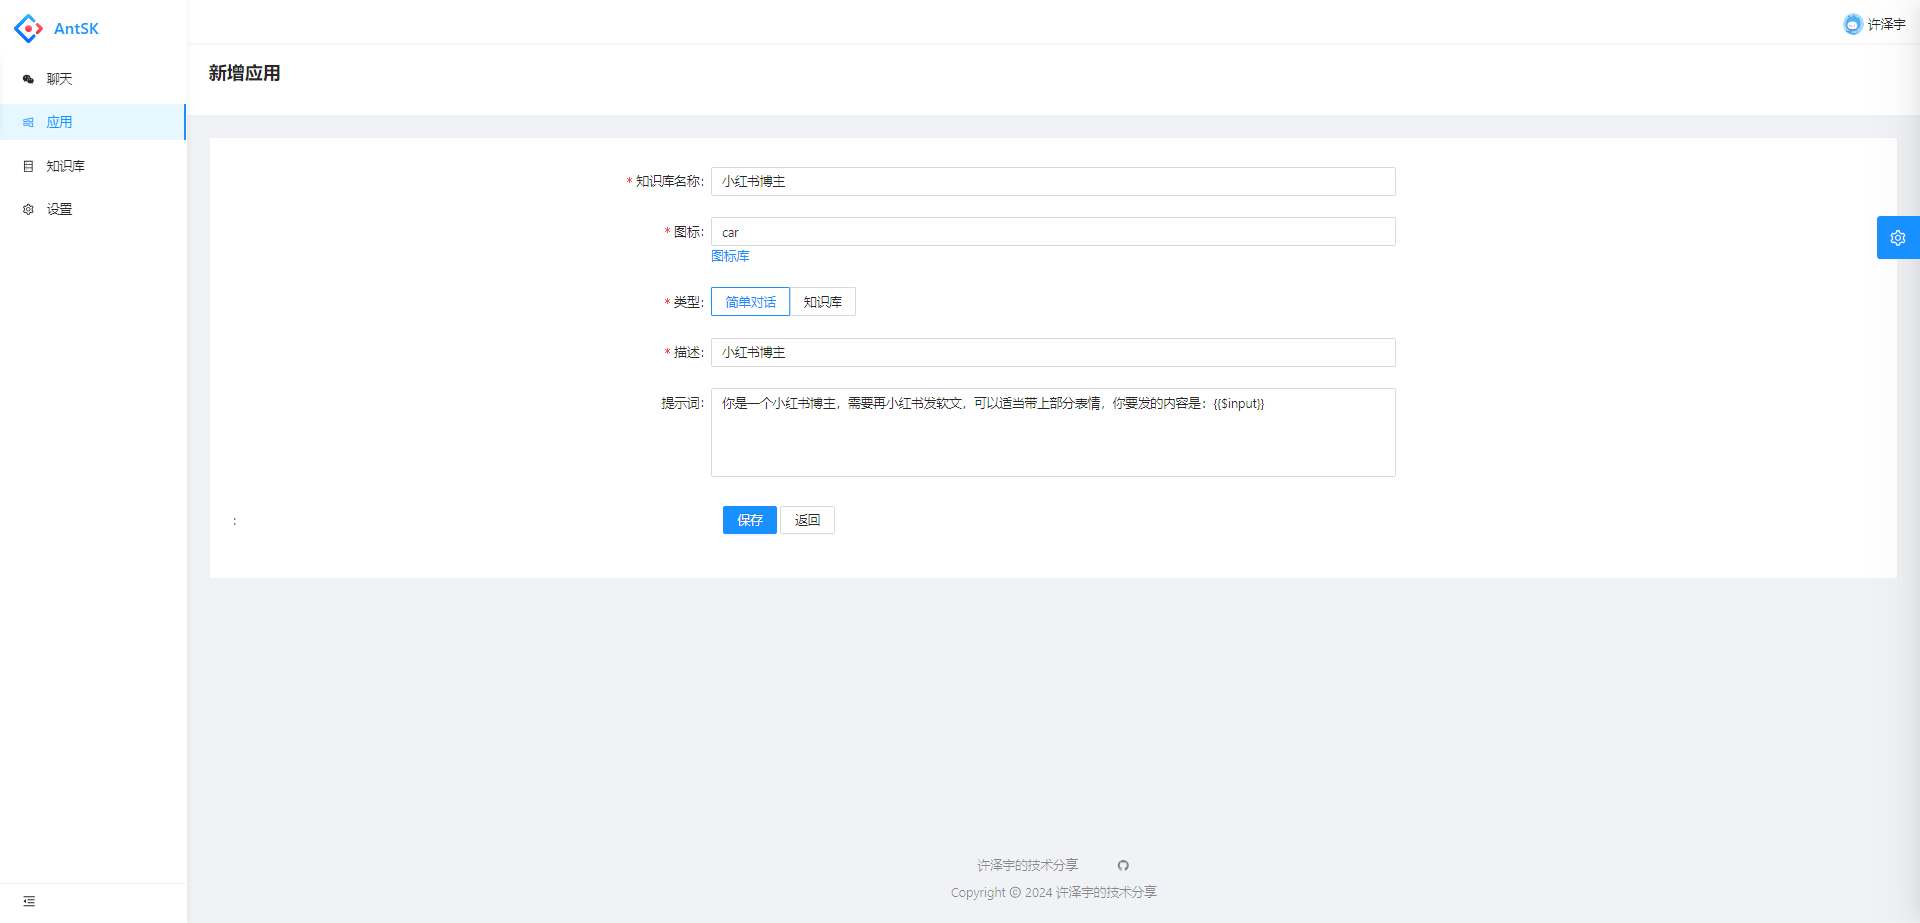The width and height of the screenshot is (1920, 923).
Task: Click the GitHub icon in the footer
Action: point(1123,864)
